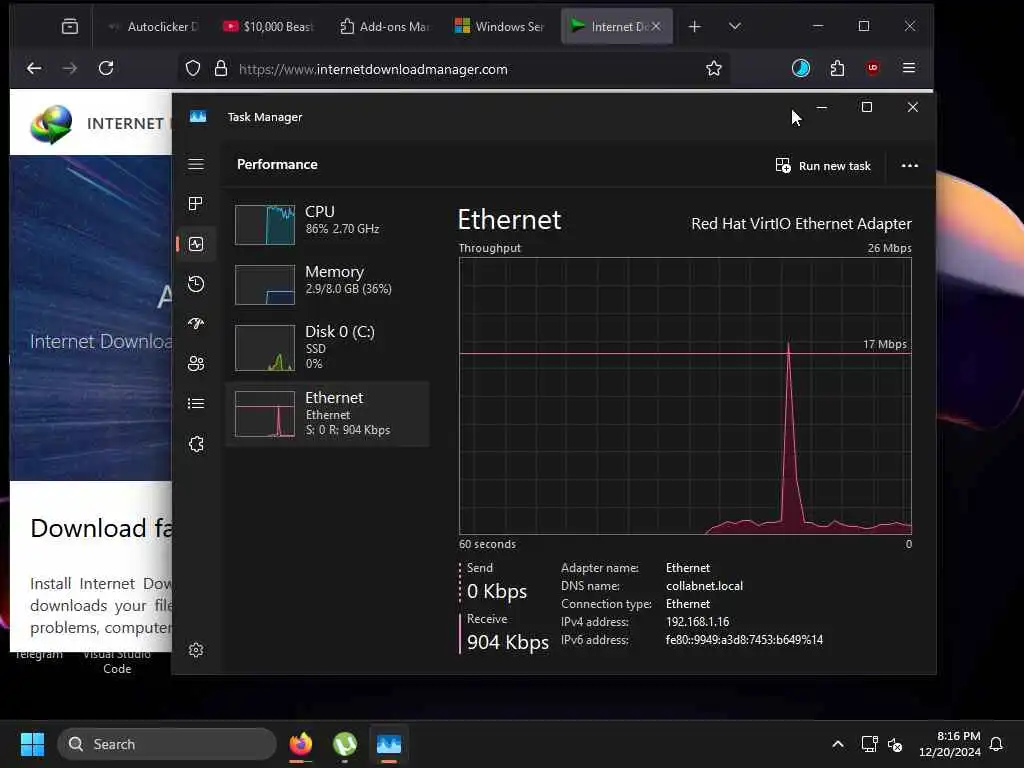
Task: Open a new Firefox tab
Action: 694,26
